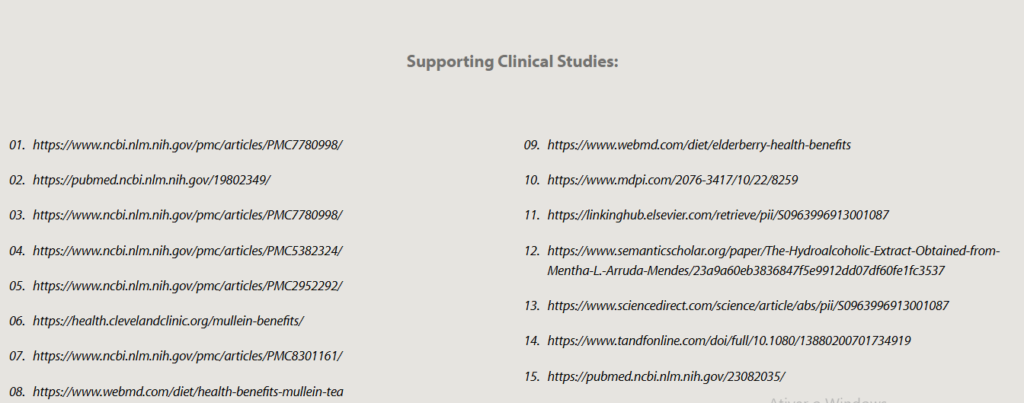Click the Supporting Clinical Studies heading
This screenshot has width=1024, height=403.
click(512, 62)
